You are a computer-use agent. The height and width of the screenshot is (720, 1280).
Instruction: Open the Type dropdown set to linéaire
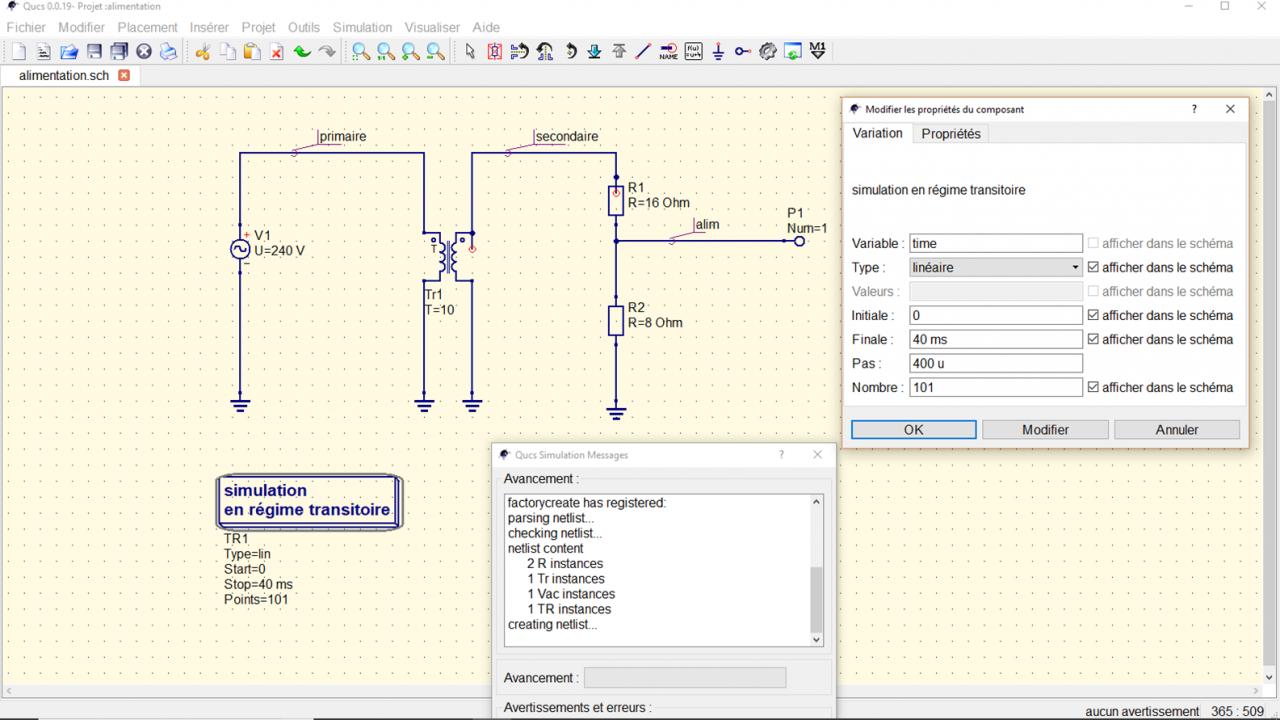point(995,268)
